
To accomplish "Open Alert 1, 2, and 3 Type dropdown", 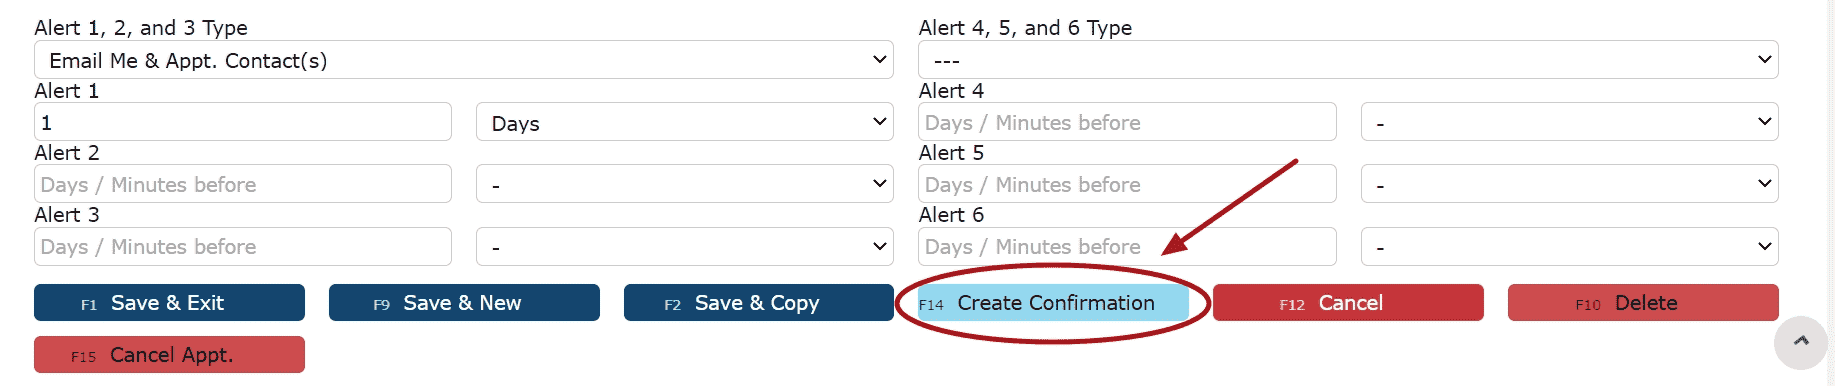I will point(464,60).
